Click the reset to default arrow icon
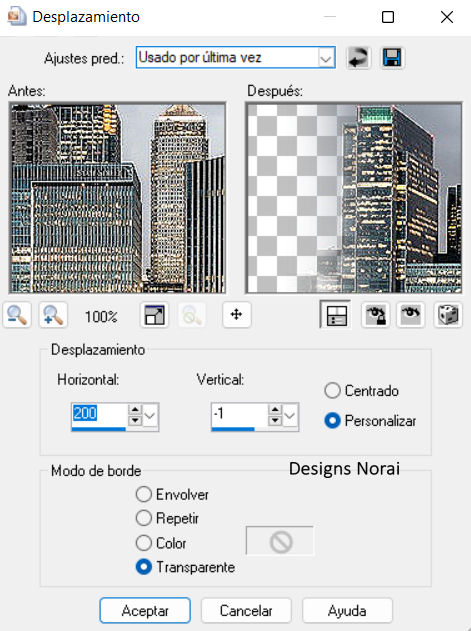471x631 pixels. (x=358, y=58)
